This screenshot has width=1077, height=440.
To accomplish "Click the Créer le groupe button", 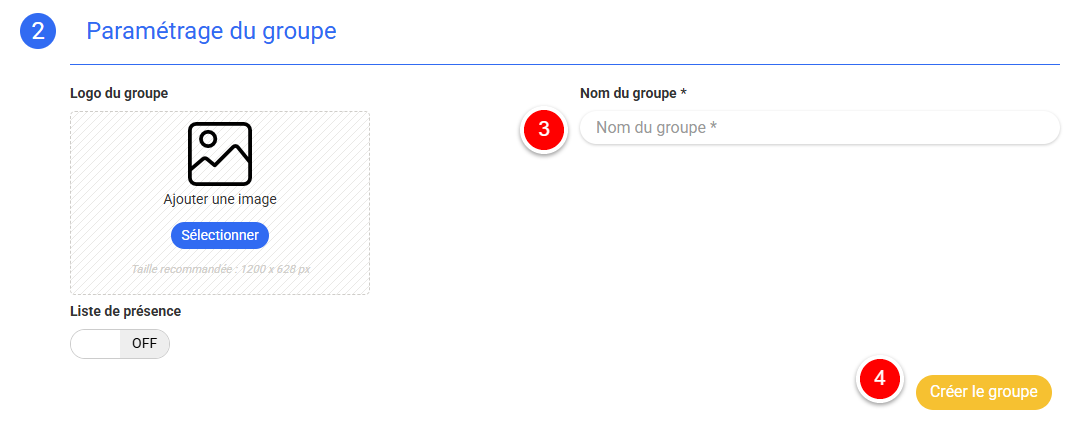I will click(x=983, y=392).
